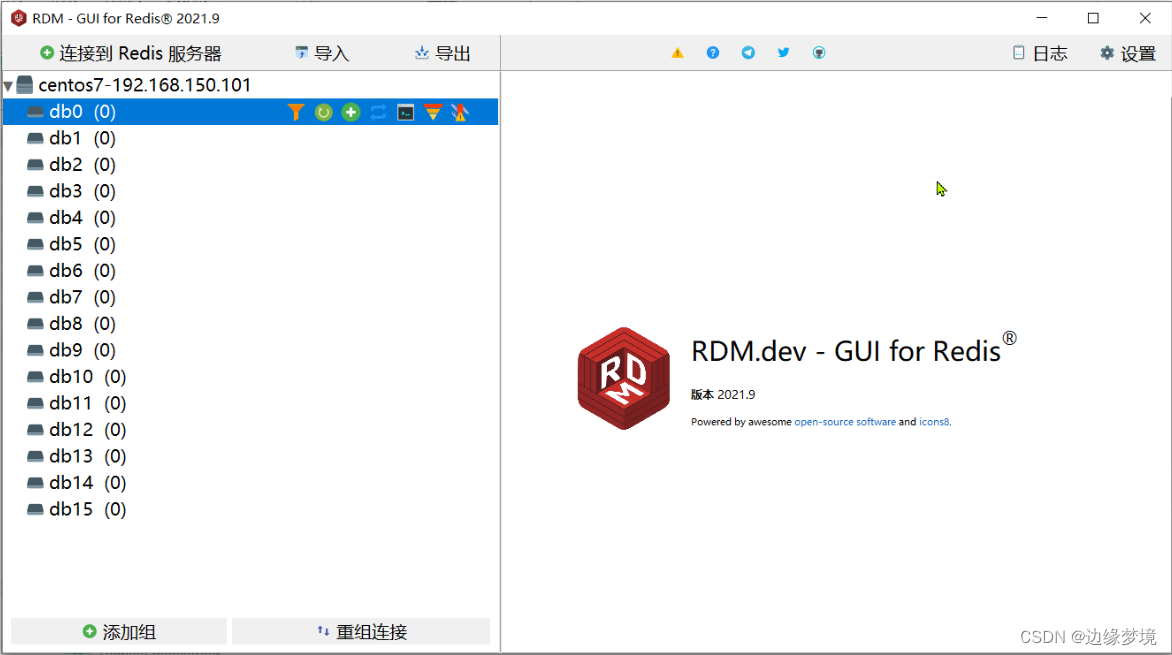
Task: Collapse the centos7-192.168.150.101 connection
Action: point(10,85)
